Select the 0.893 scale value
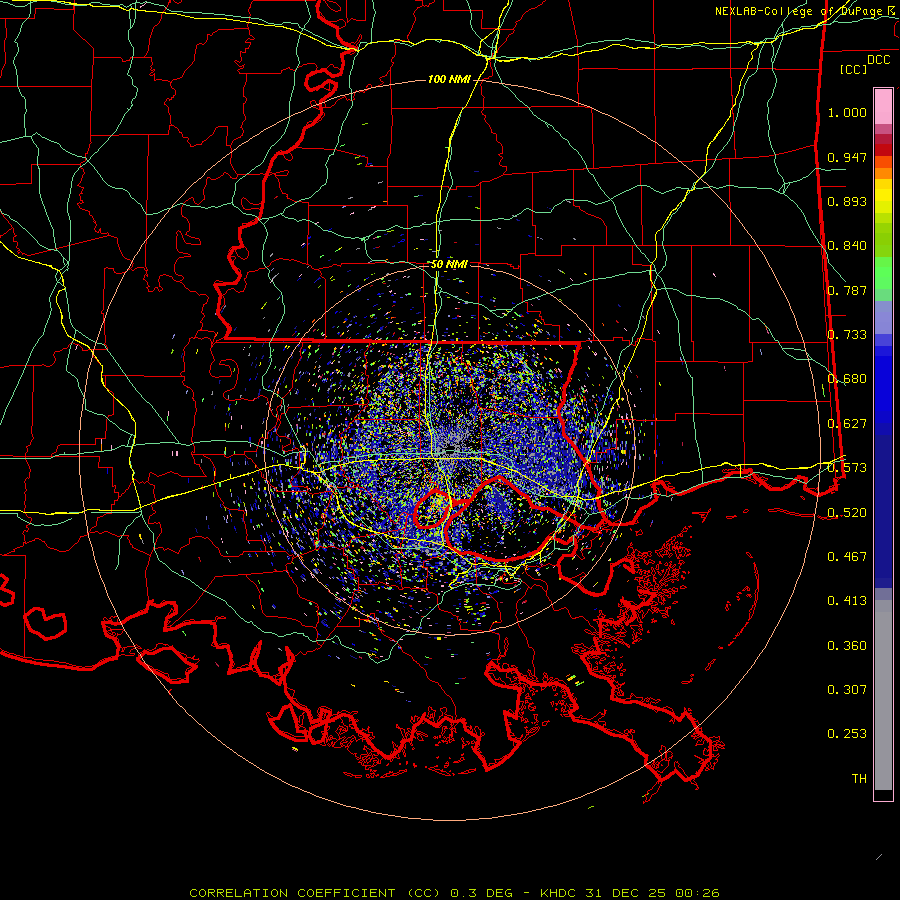The width and height of the screenshot is (900, 900). click(x=847, y=201)
